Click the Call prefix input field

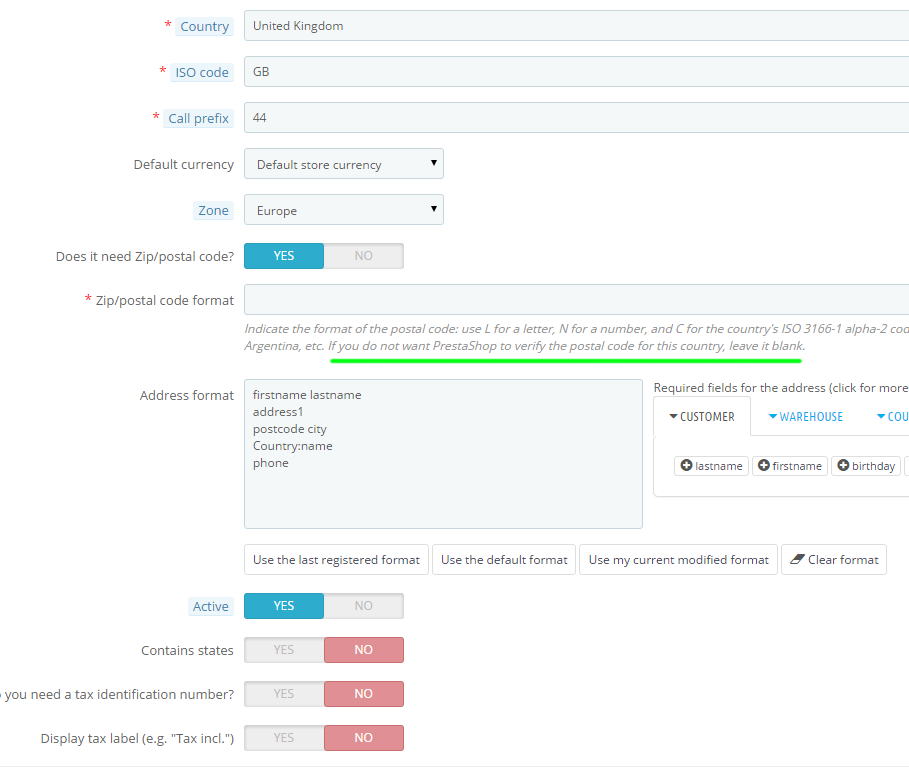coord(576,118)
